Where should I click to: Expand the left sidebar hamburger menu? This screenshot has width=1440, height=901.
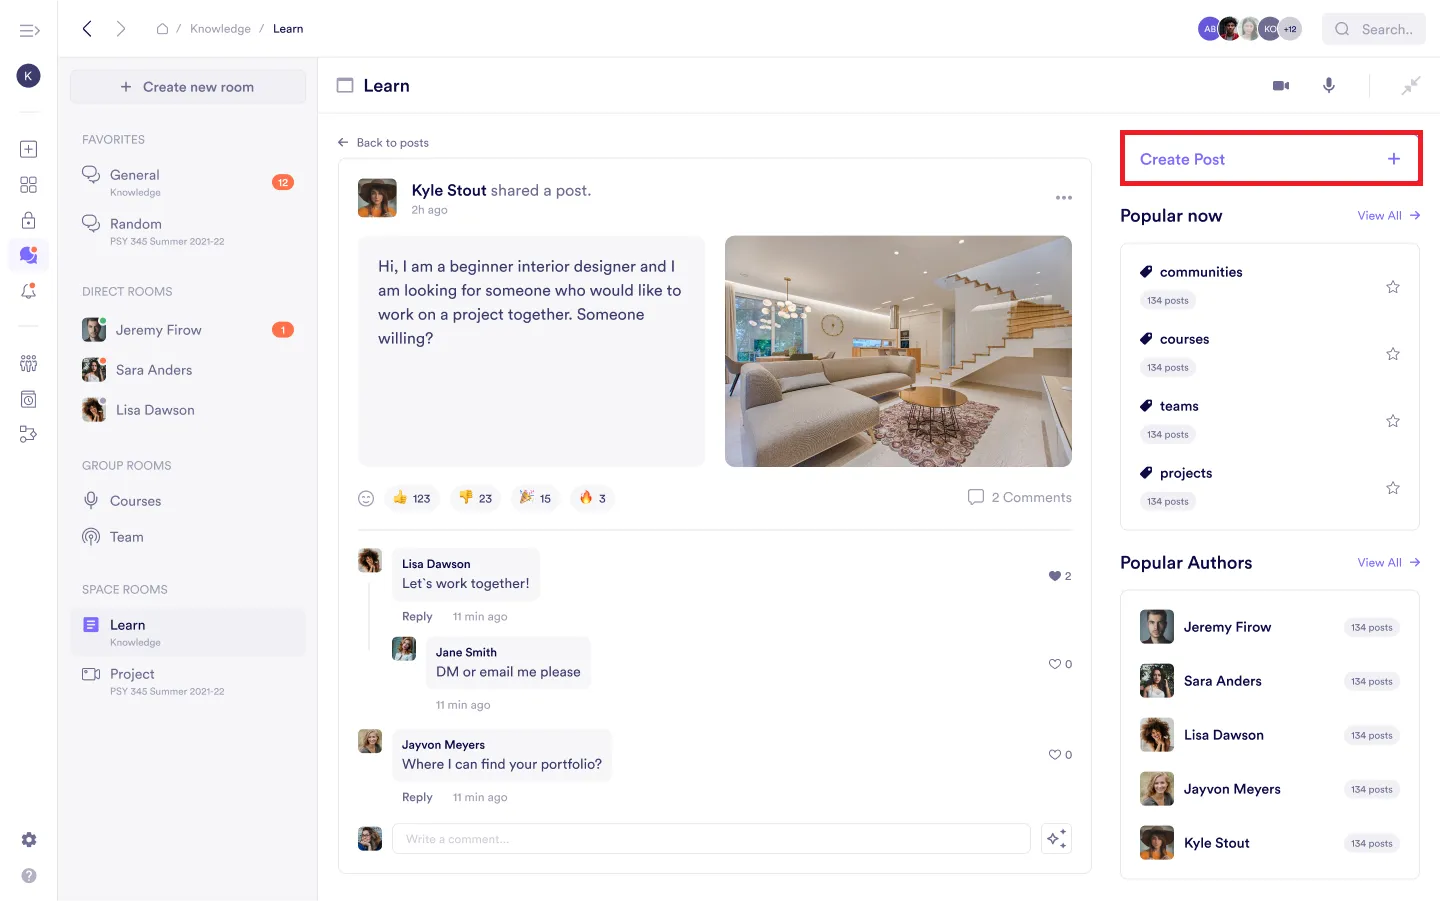click(x=29, y=30)
